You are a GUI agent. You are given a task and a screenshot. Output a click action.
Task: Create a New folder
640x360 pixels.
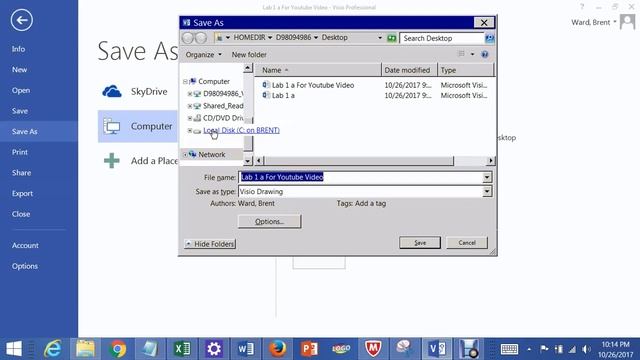pyautogui.click(x=249, y=55)
